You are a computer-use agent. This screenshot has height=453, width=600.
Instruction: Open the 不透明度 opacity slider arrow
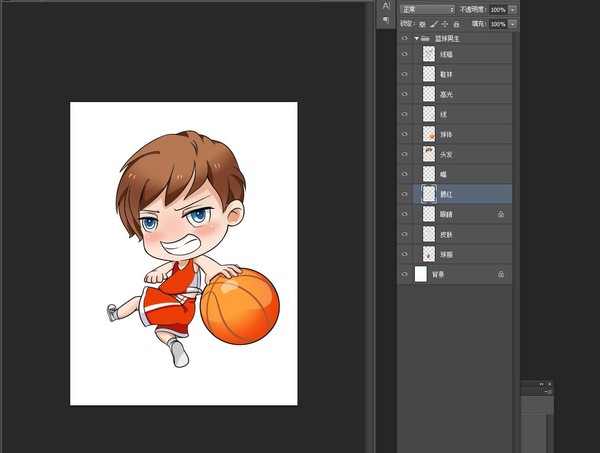coord(512,10)
